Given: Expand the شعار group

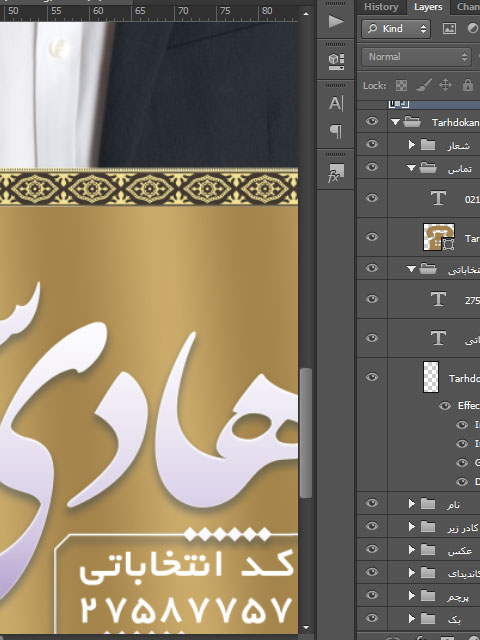Looking at the screenshot, I should pos(412,144).
